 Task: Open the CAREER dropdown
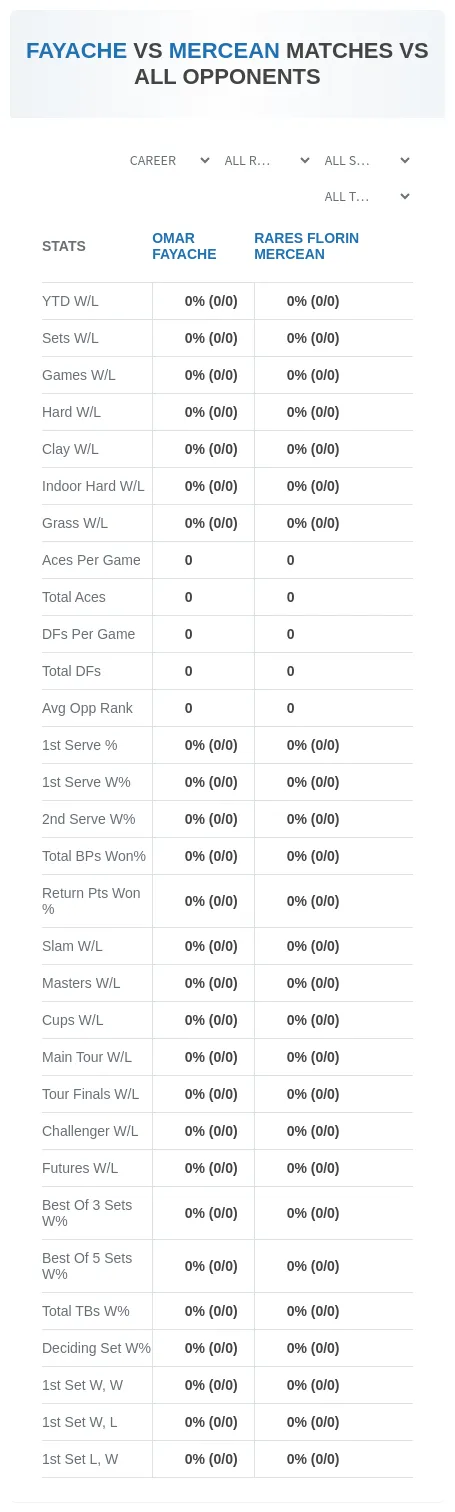(x=168, y=160)
